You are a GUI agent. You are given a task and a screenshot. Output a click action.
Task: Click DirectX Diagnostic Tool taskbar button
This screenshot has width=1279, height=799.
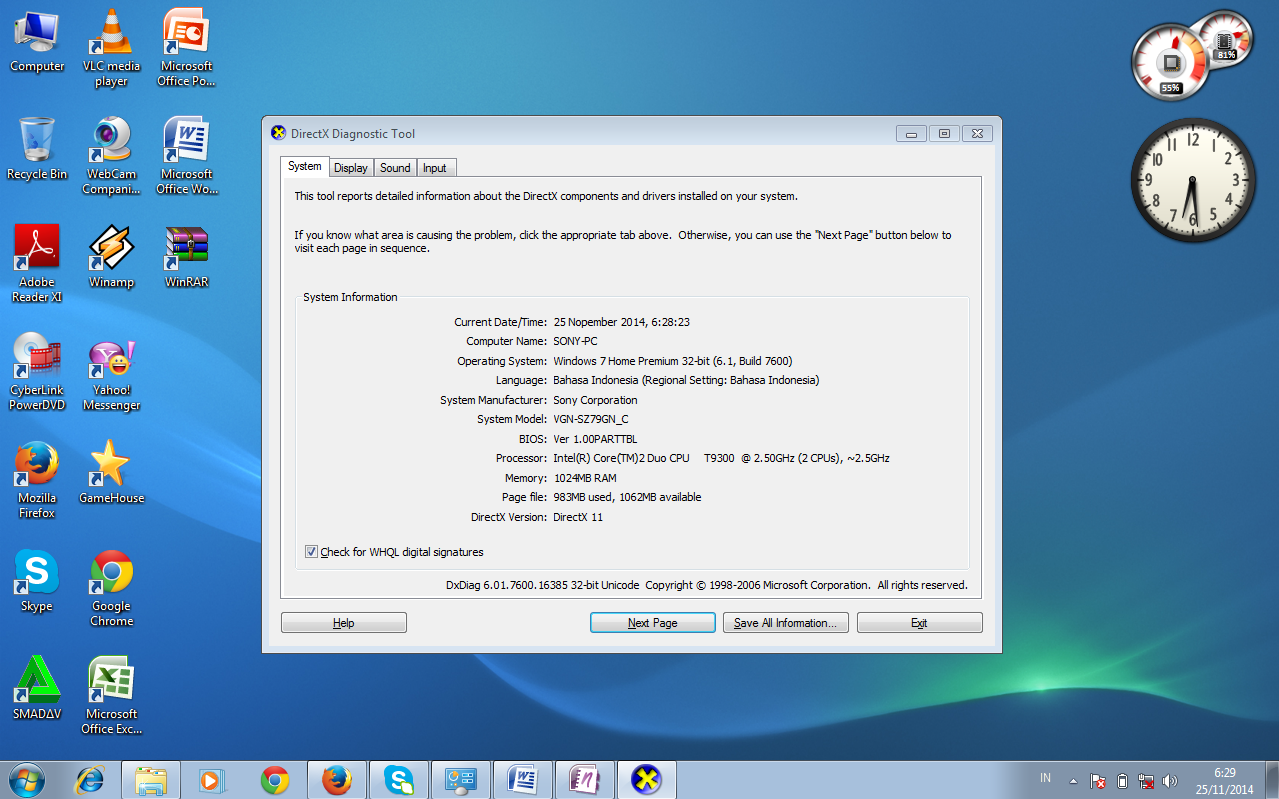click(647, 779)
